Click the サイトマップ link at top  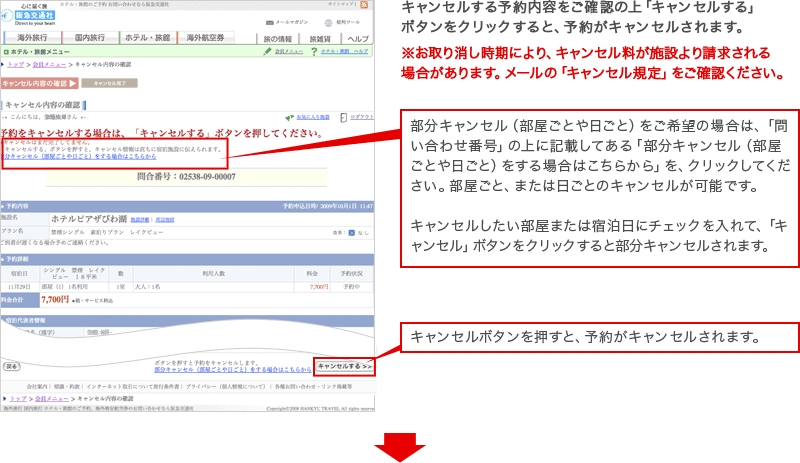[342, 4]
